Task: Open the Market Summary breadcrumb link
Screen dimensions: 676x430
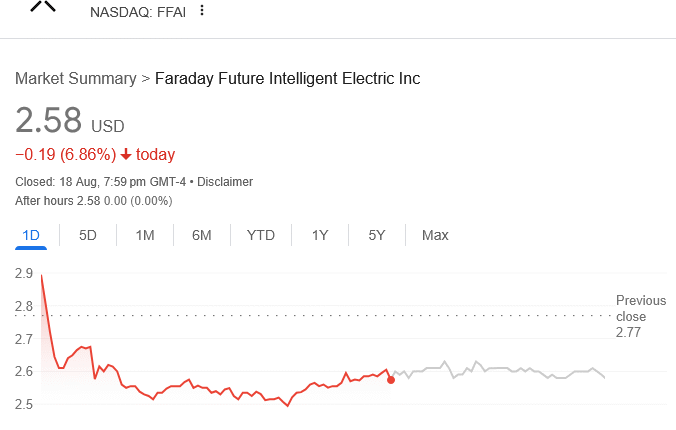Action: [x=75, y=78]
